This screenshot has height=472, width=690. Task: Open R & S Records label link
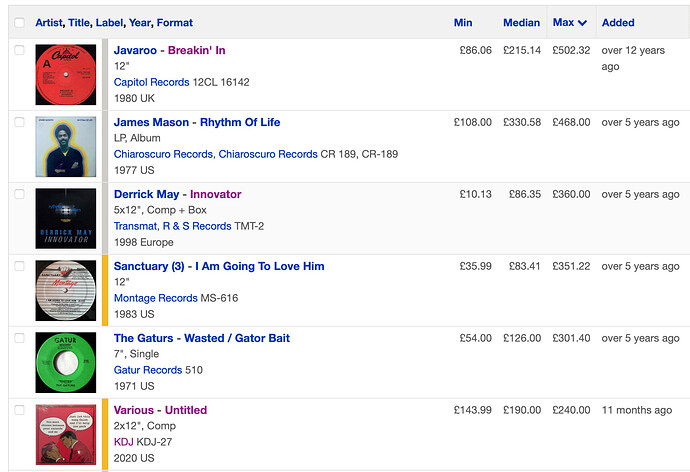pos(197,226)
